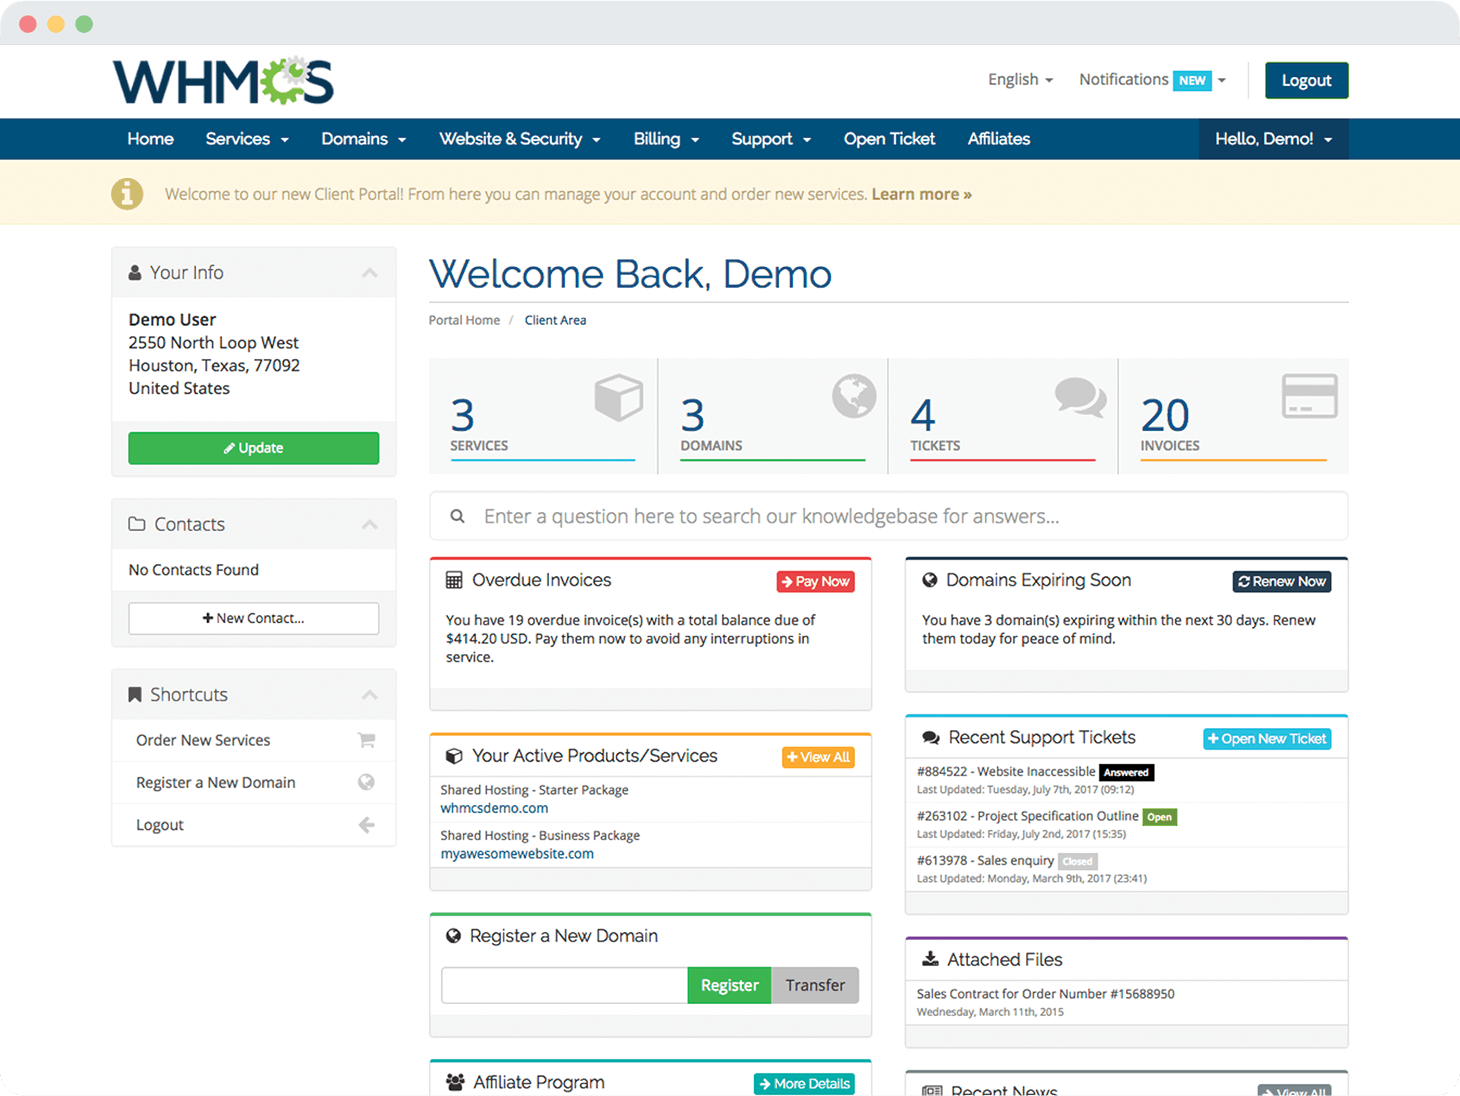The width and height of the screenshot is (1460, 1096).
Task: Click the Learn more link in banner
Action: (921, 194)
